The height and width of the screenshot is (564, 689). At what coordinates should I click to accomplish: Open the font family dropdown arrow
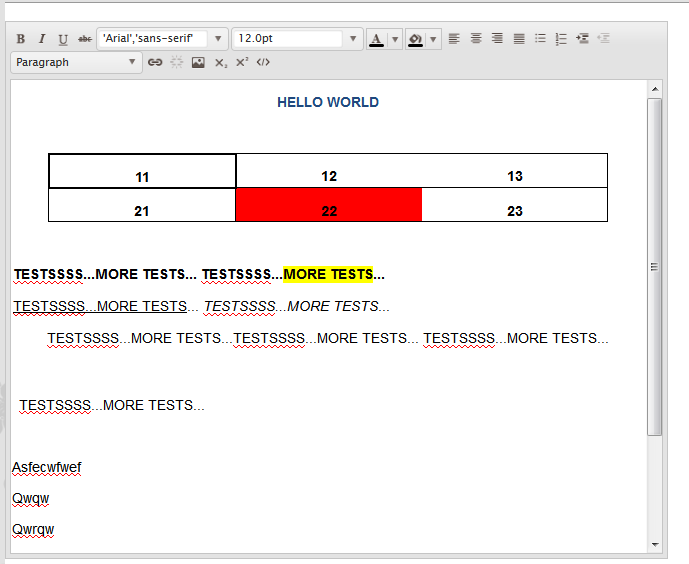218,39
